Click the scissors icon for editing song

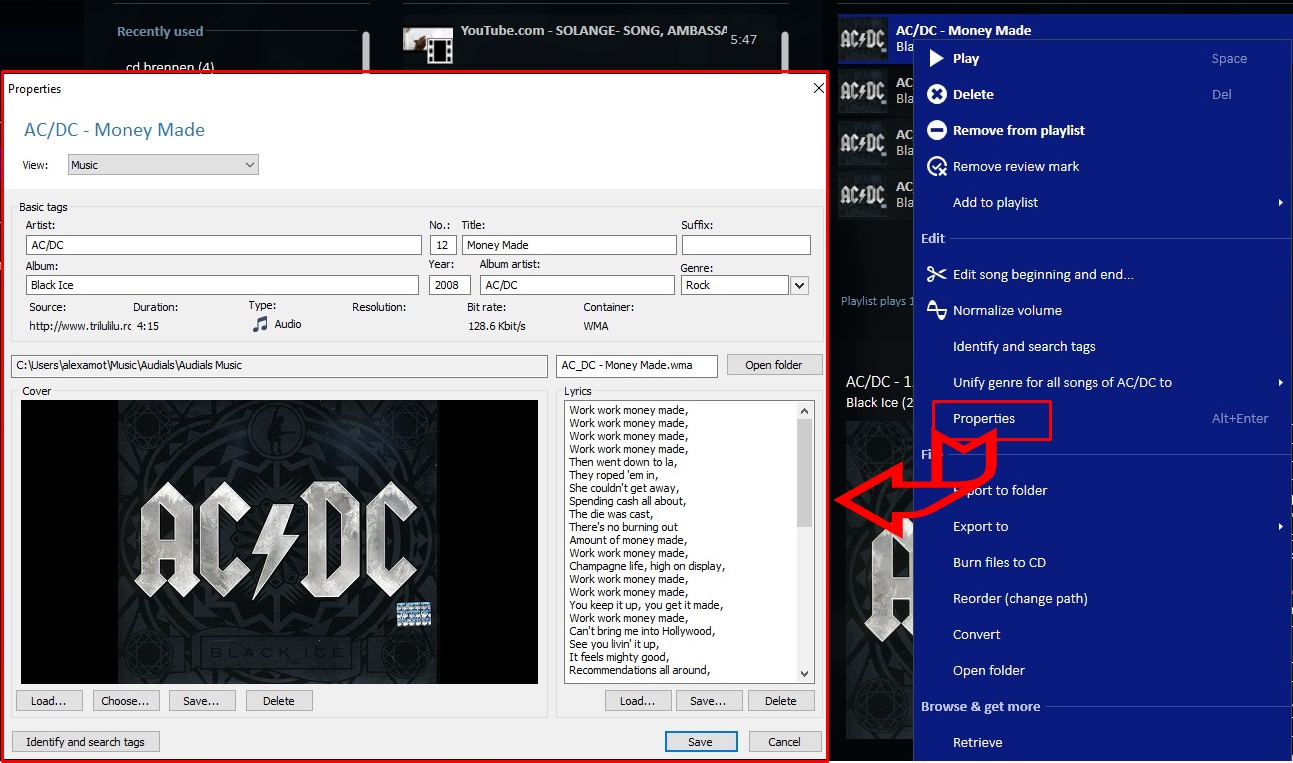pyautogui.click(x=937, y=274)
